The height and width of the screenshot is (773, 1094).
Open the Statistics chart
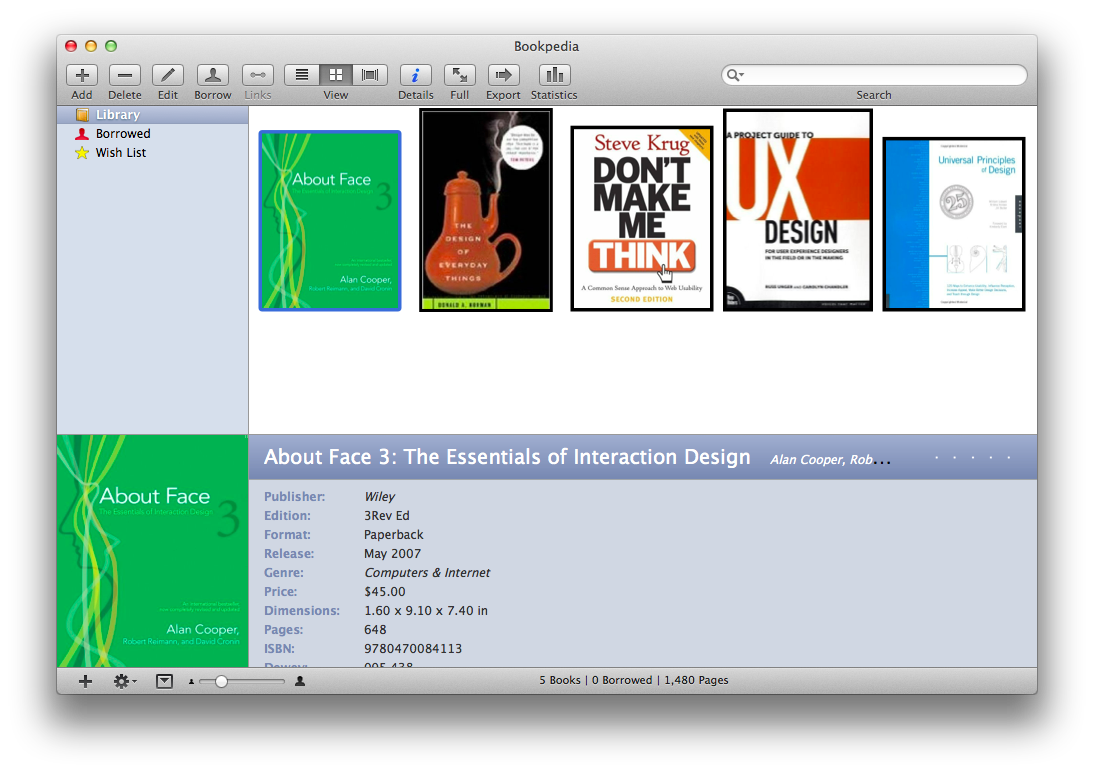coord(554,75)
